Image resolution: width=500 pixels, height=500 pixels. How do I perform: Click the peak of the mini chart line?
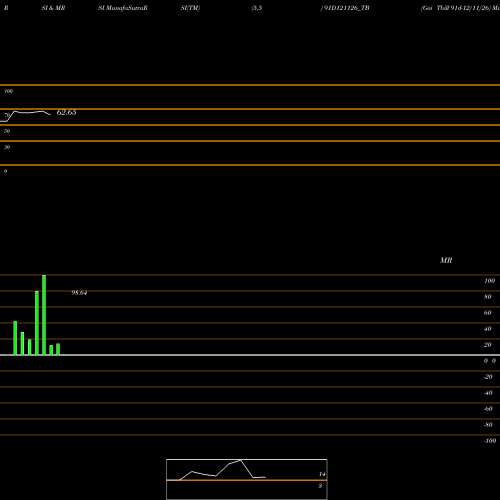click(241, 460)
